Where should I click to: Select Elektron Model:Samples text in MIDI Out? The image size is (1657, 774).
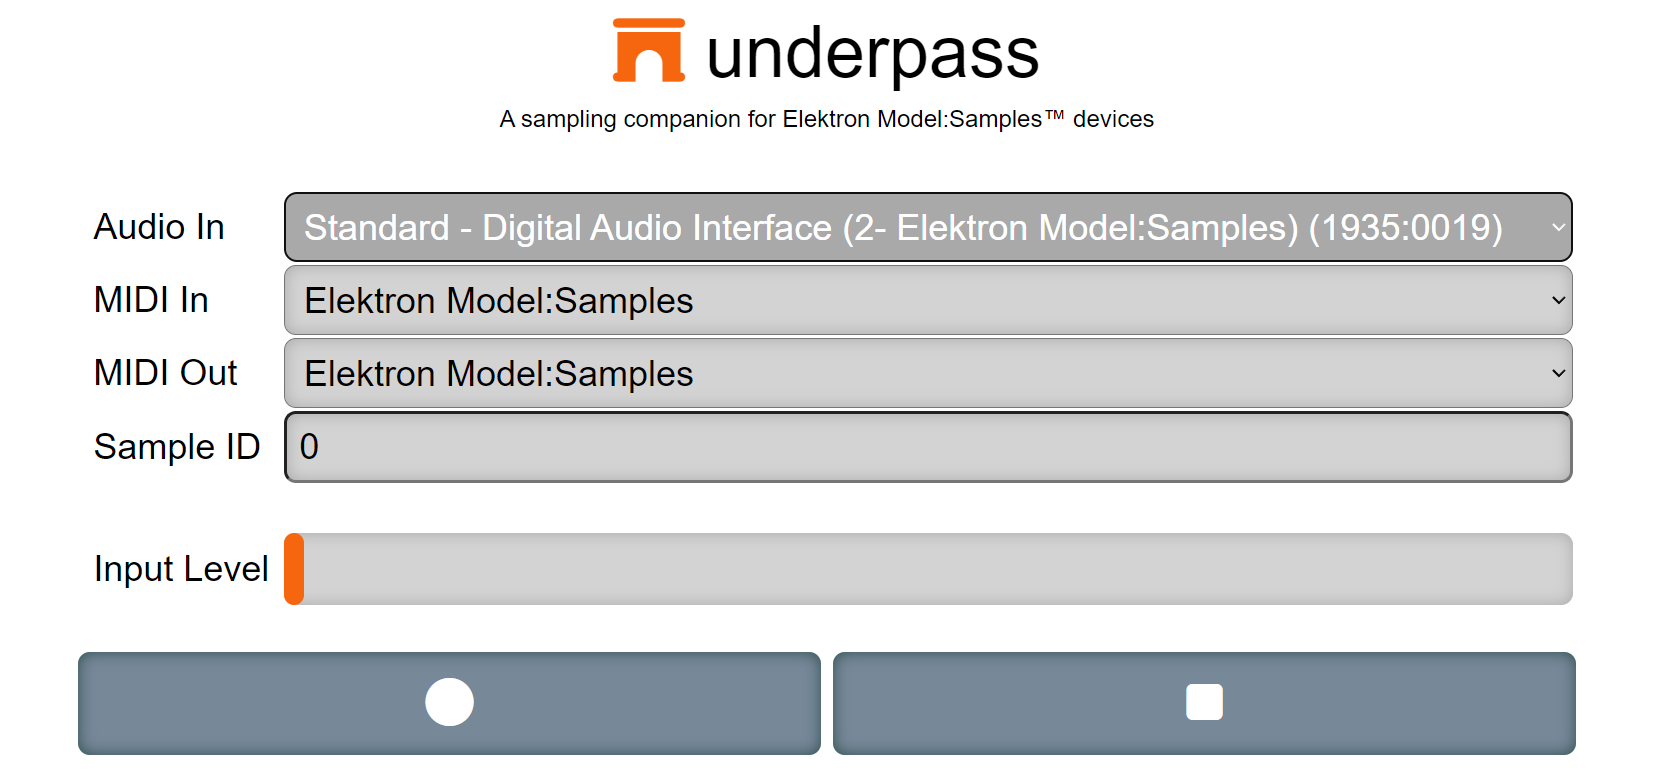point(499,374)
